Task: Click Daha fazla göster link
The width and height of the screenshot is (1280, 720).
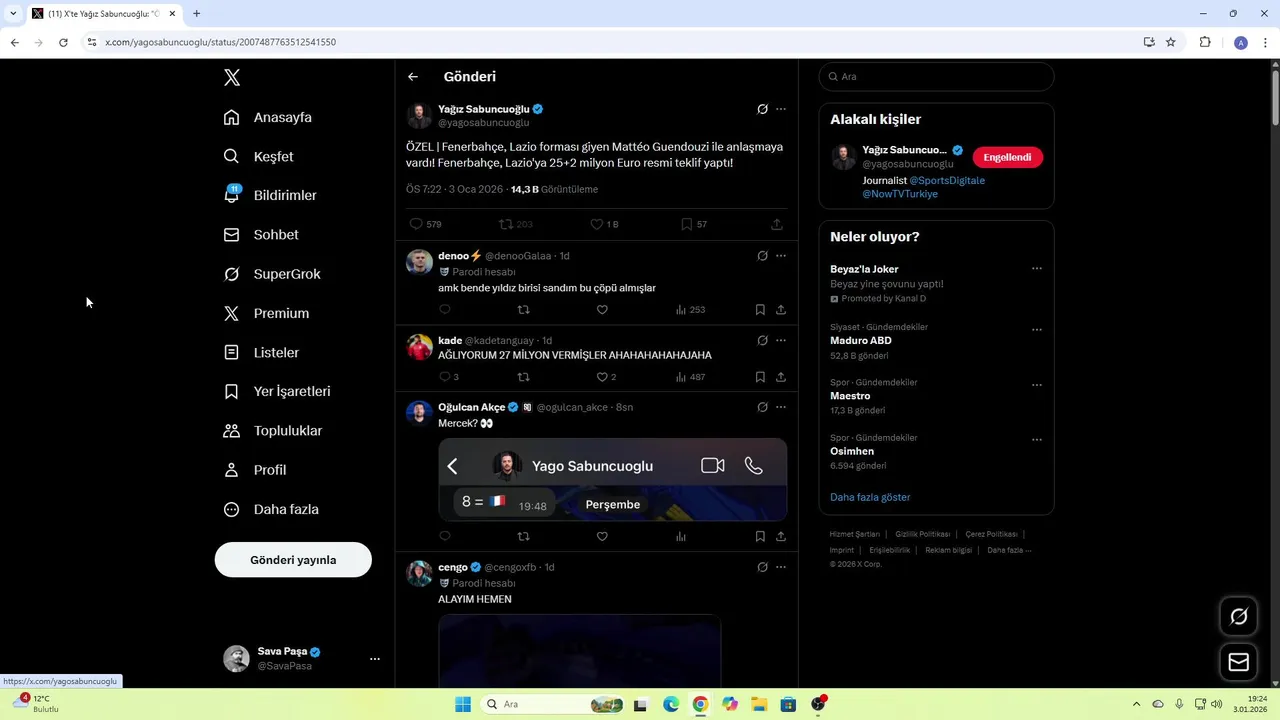Action: 870,497
